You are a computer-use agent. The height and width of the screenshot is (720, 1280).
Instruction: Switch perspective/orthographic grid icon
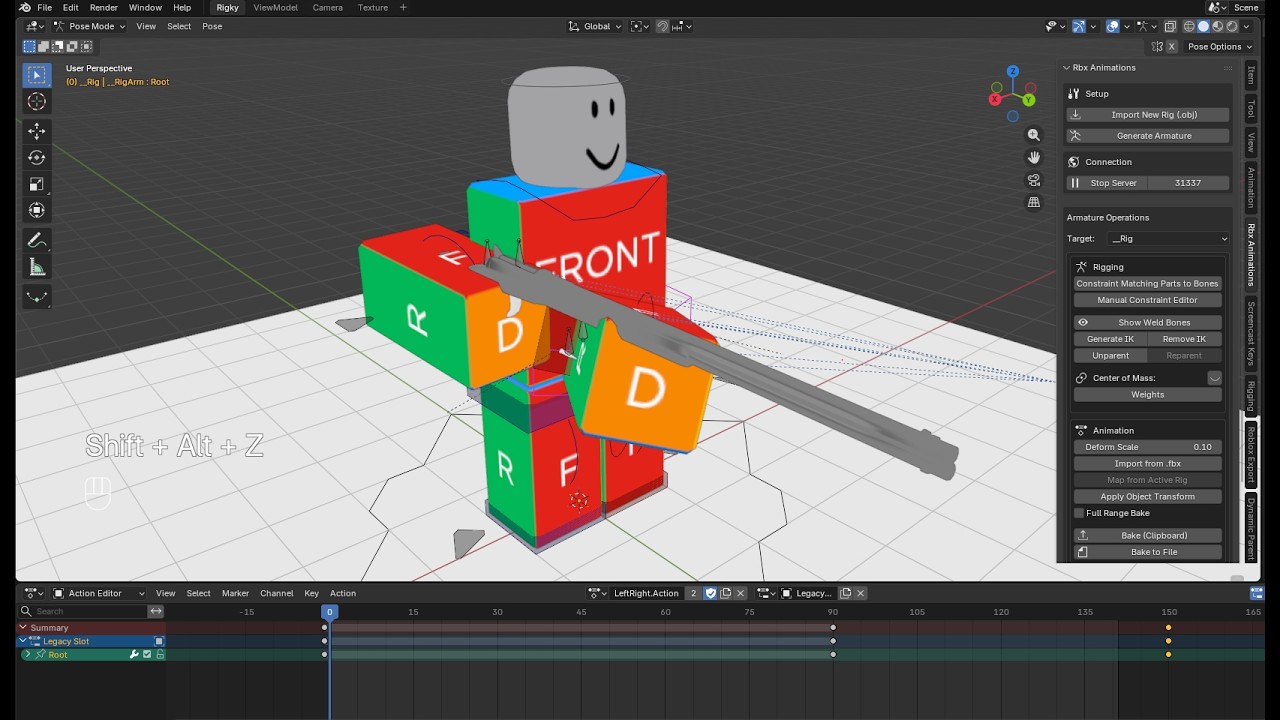(1034, 202)
